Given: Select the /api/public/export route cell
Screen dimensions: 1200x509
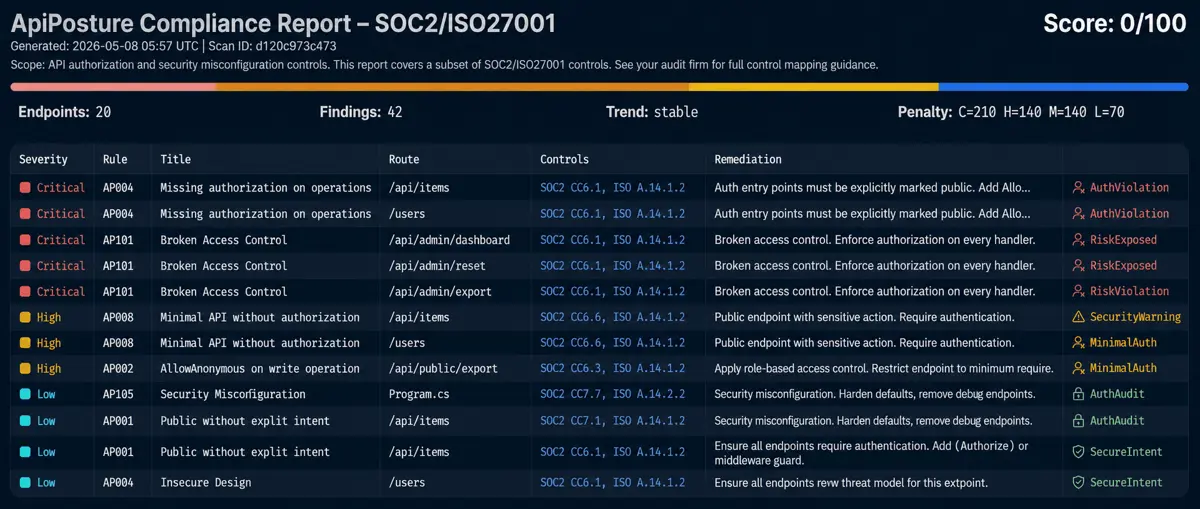Looking at the screenshot, I should [x=443, y=368].
